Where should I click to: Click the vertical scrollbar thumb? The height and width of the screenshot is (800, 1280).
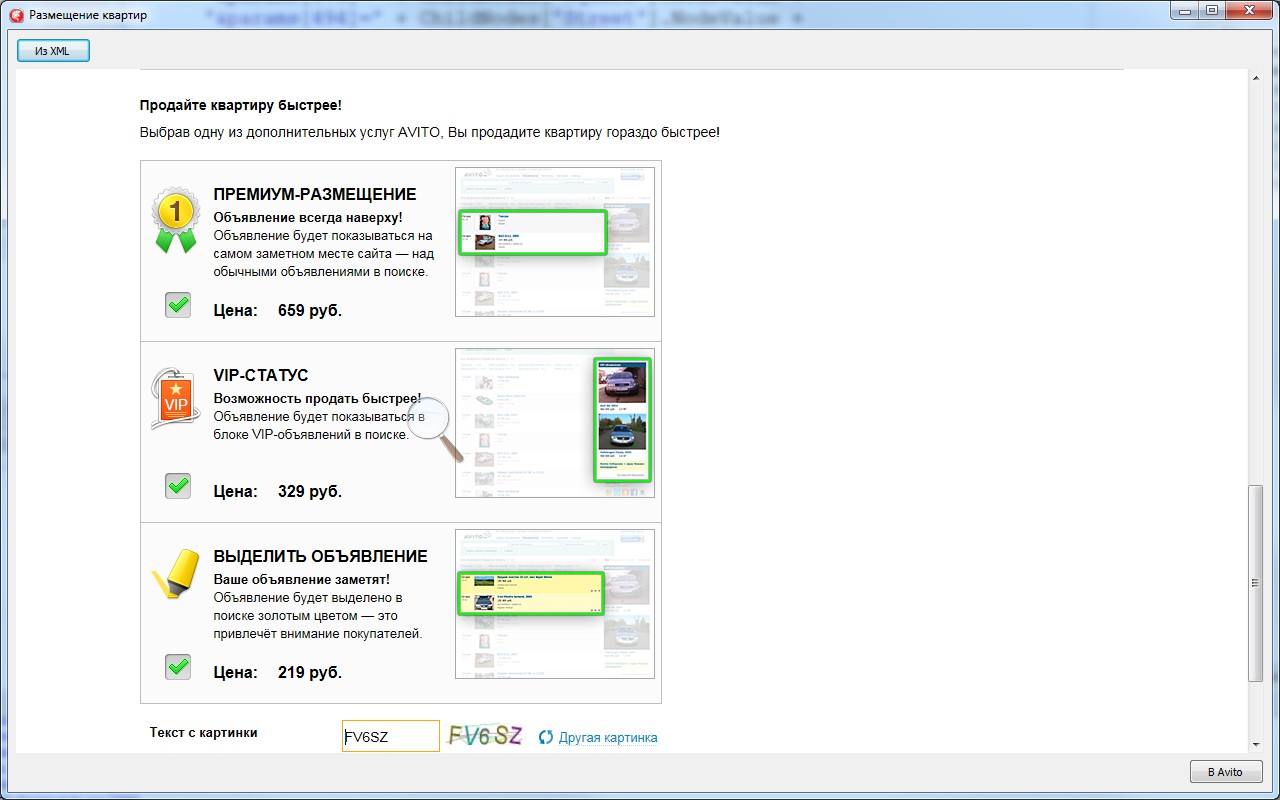[x=1255, y=584]
